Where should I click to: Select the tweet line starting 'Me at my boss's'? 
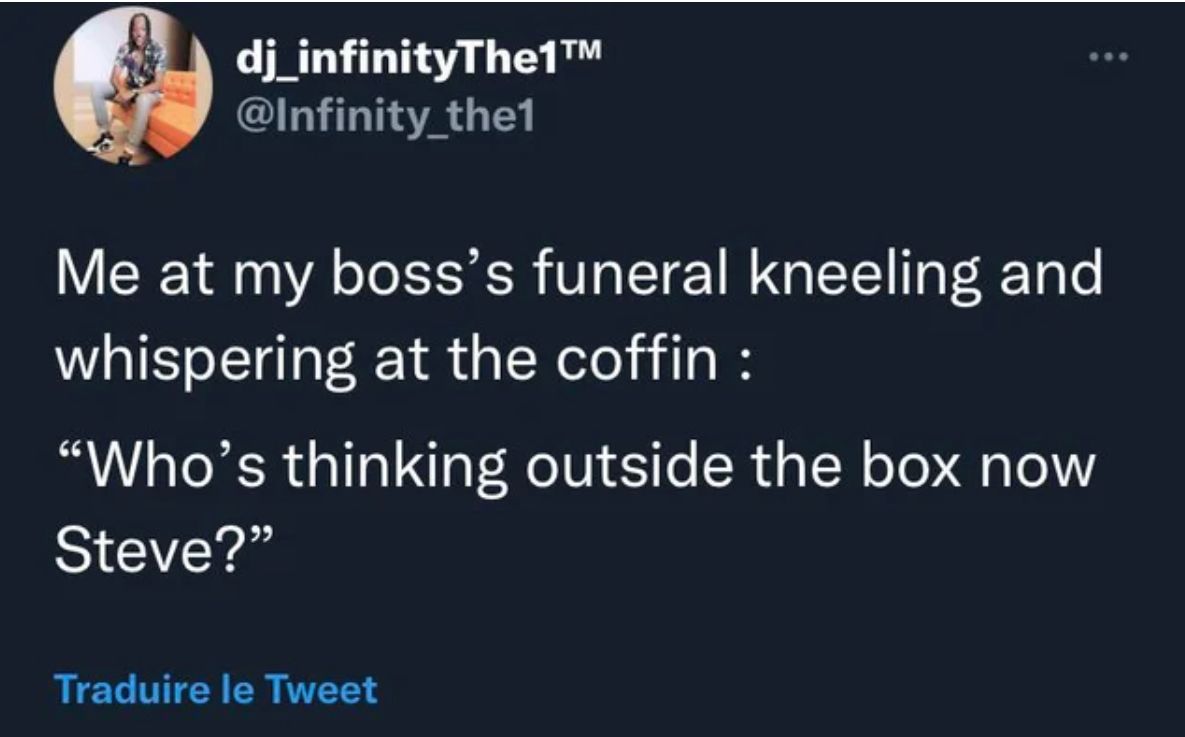578,276
